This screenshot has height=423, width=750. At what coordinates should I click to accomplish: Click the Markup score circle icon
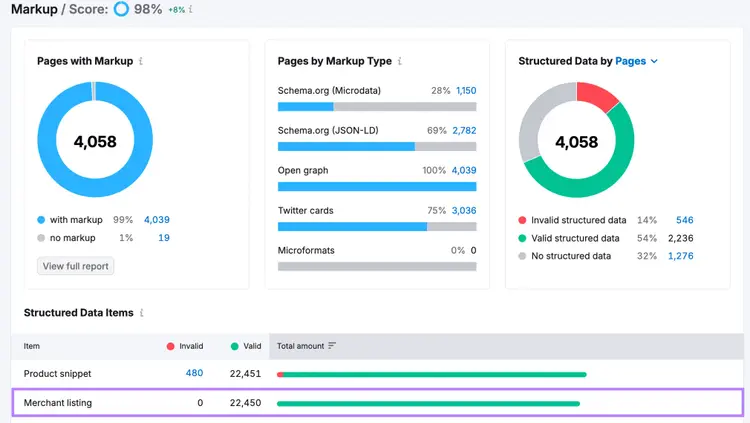click(x=121, y=9)
